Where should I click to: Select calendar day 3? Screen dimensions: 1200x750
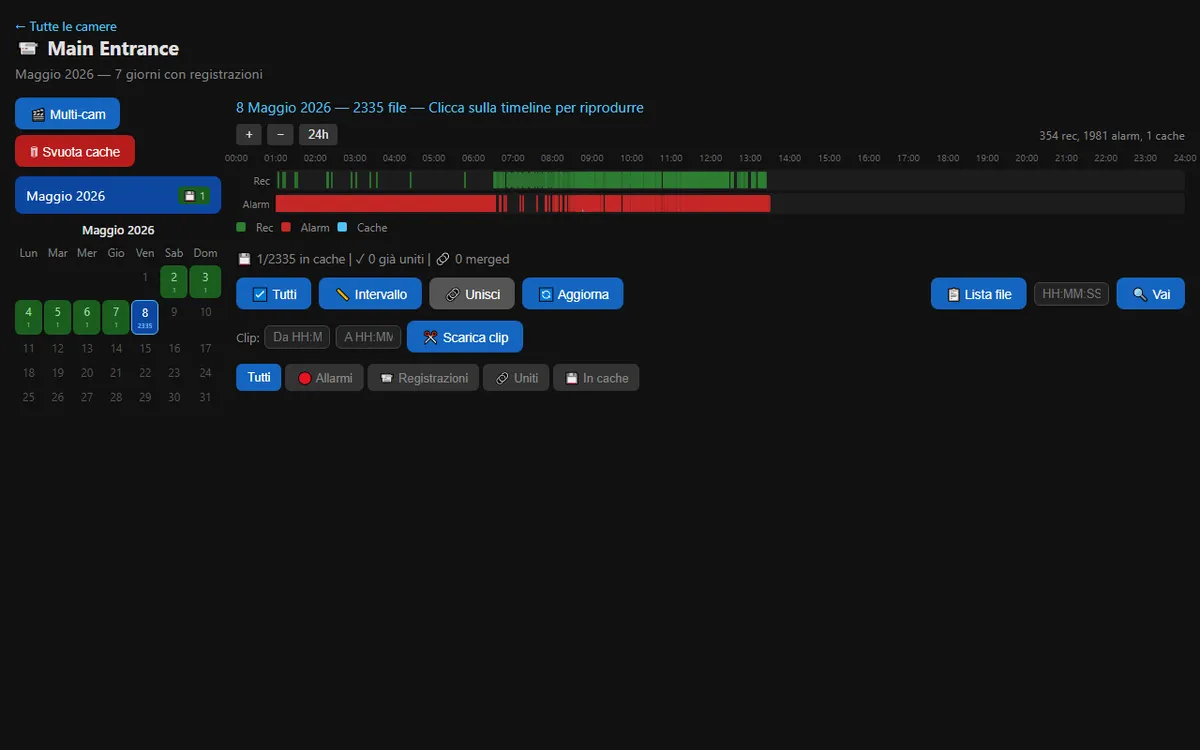(x=205, y=280)
